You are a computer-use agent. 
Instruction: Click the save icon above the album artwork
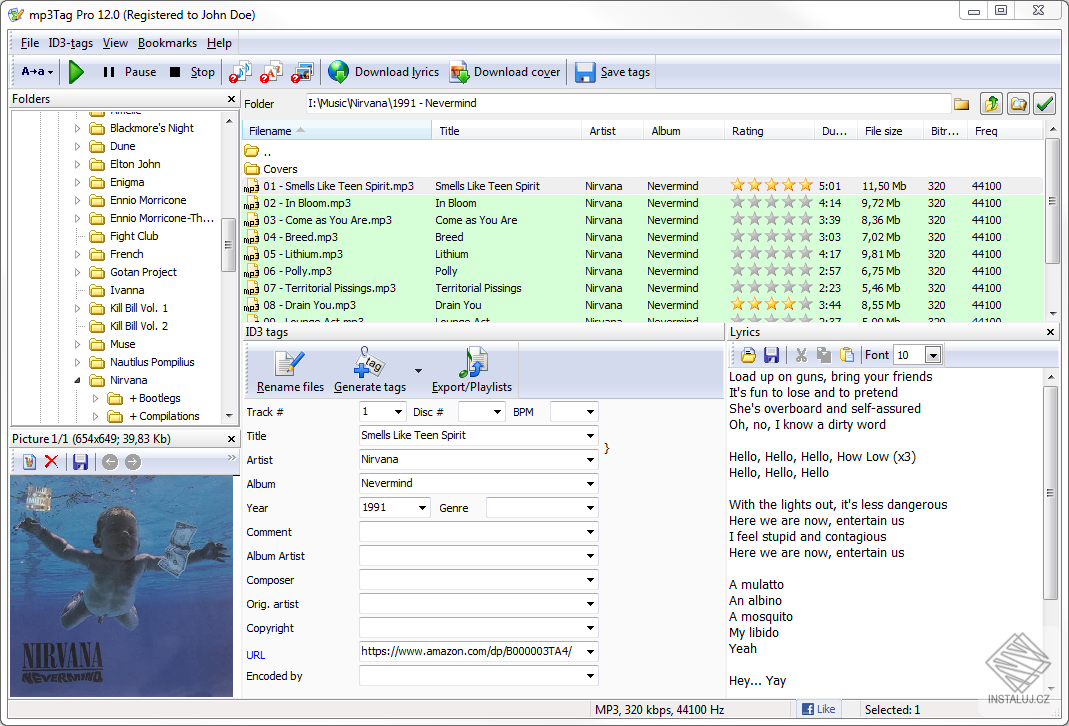(79, 461)
